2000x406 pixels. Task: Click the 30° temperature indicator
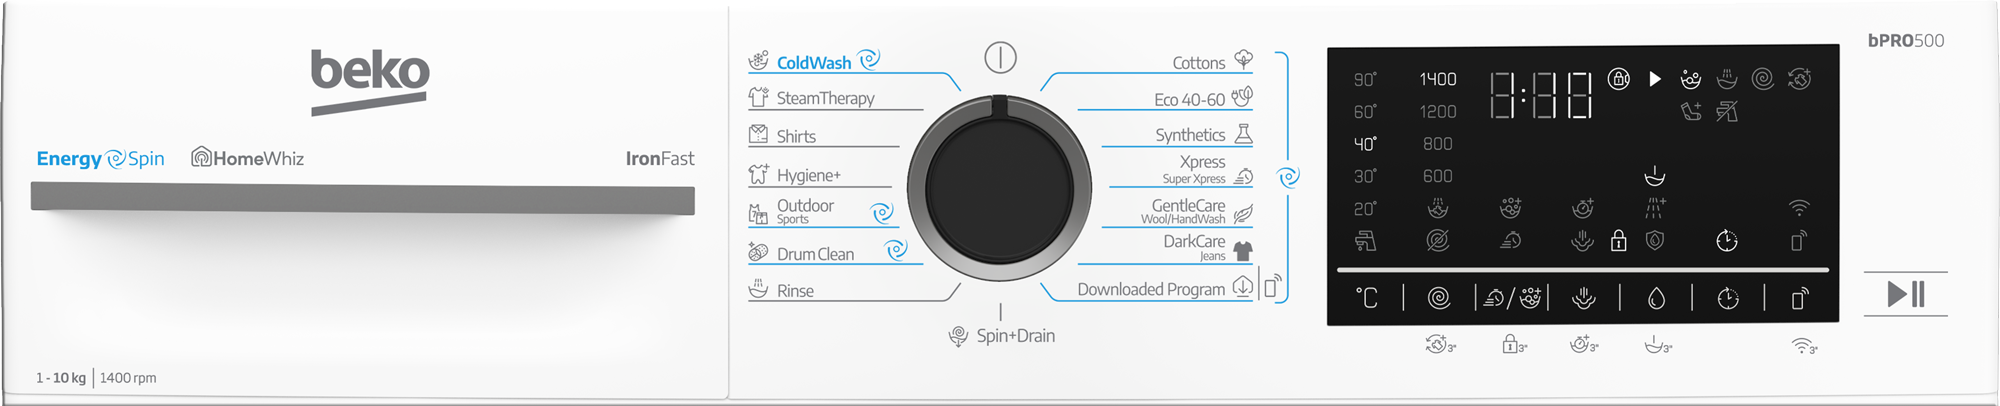pyautogui.click(x=1365, y=176)
